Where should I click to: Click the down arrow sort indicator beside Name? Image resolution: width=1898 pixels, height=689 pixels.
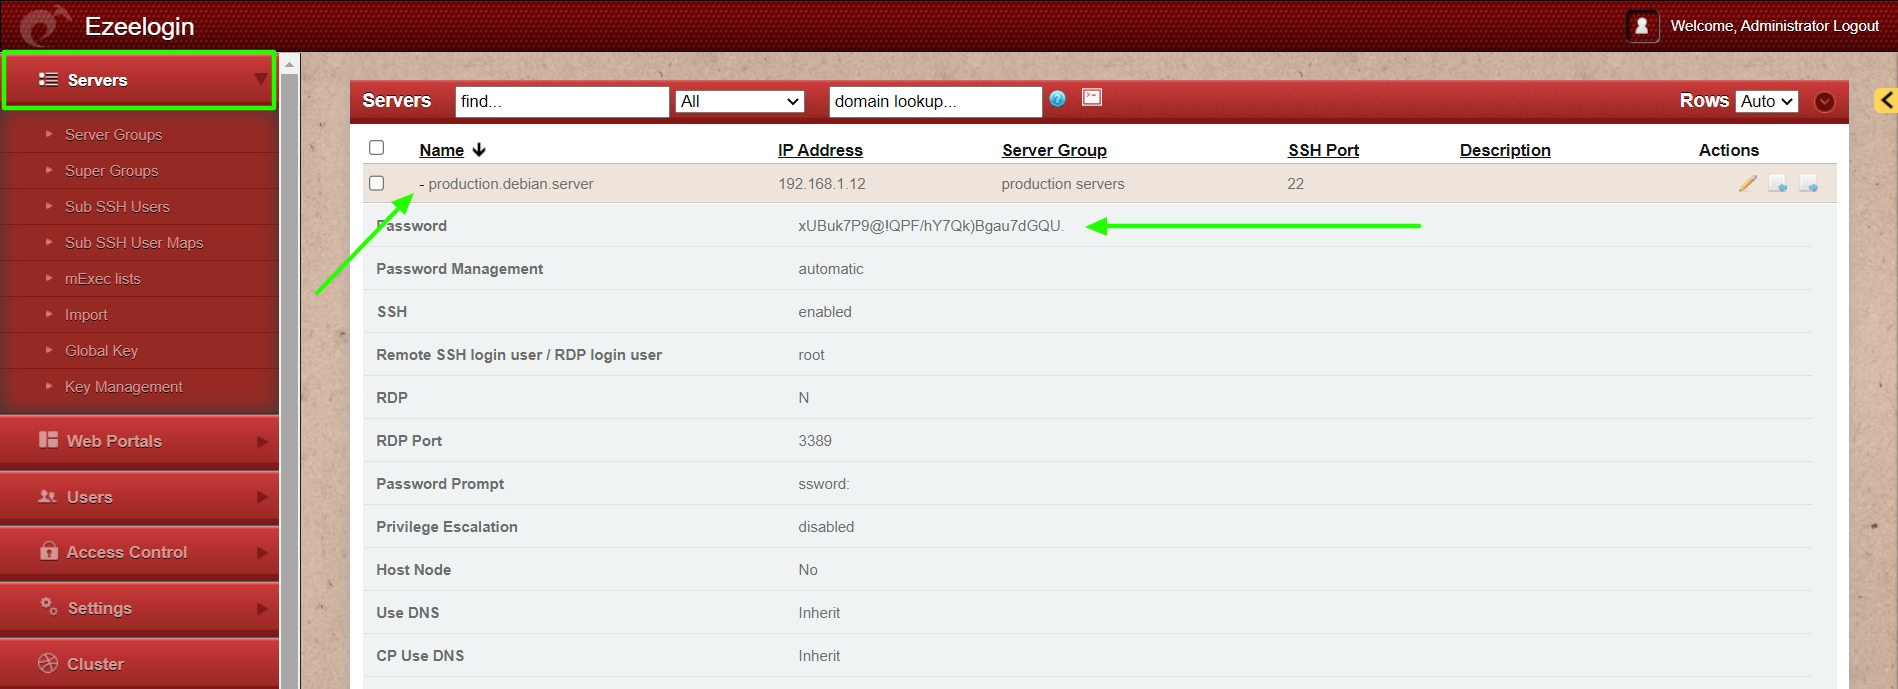(x=479, y=150)
